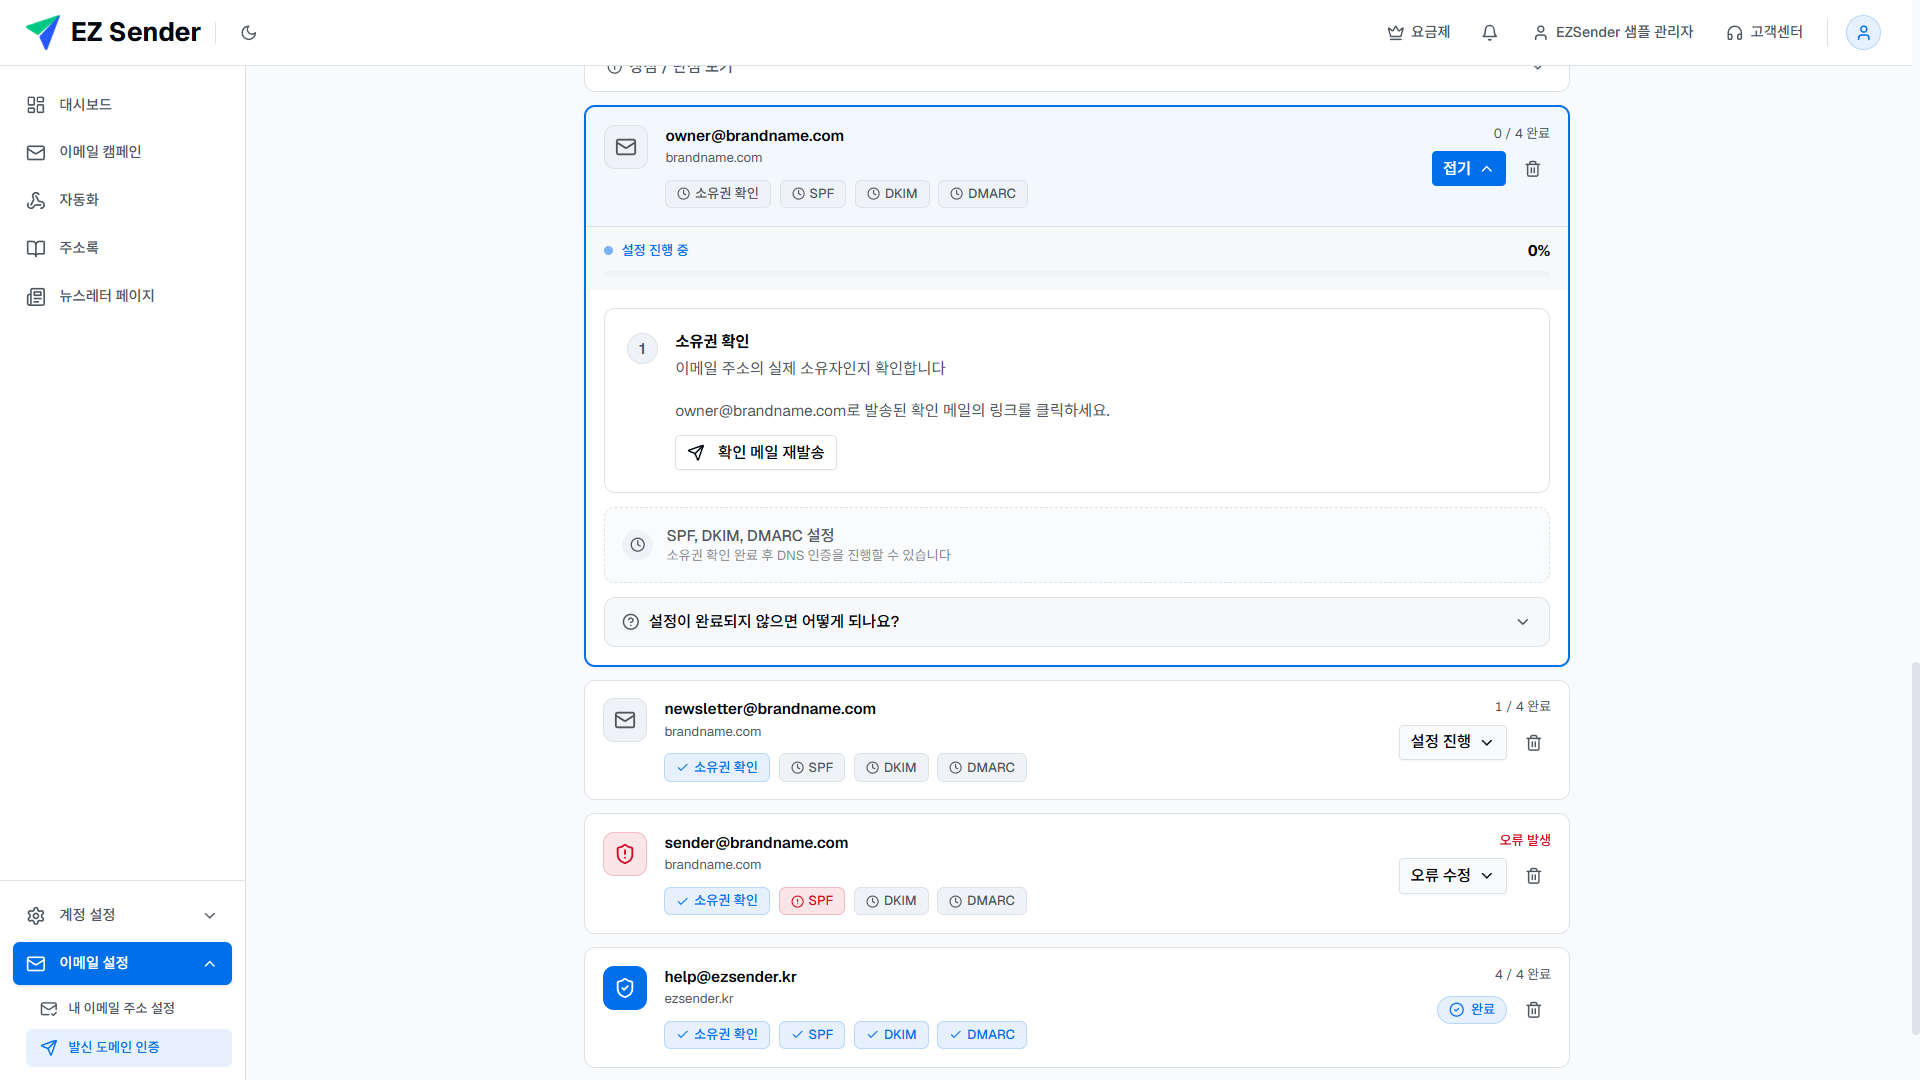This screenshot has width=1920, height=1080.
Task: Click sender@brandname.com error shield icon
Action: (625, 854)
